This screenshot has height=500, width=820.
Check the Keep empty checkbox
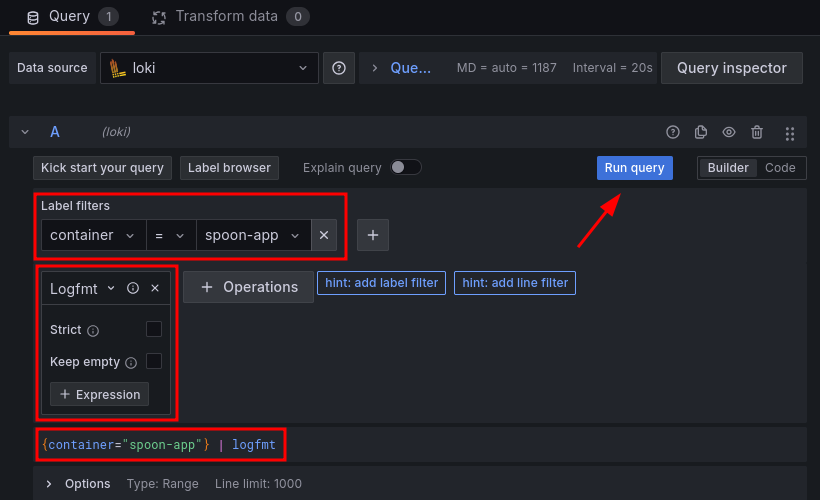pyautogui.click(x=154, y=361)
